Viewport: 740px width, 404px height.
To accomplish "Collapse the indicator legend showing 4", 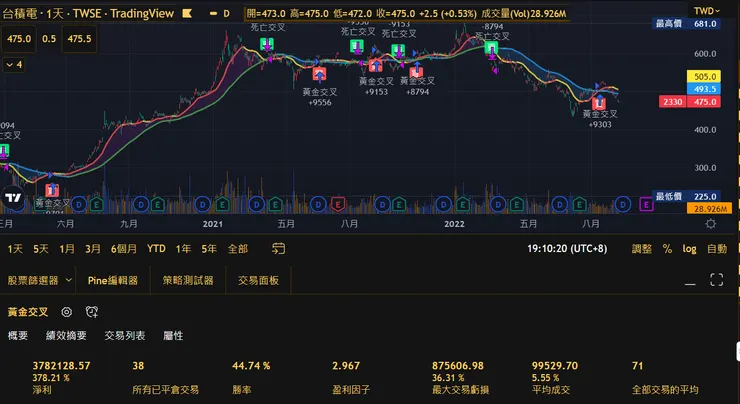I will [x=14, y=65].
